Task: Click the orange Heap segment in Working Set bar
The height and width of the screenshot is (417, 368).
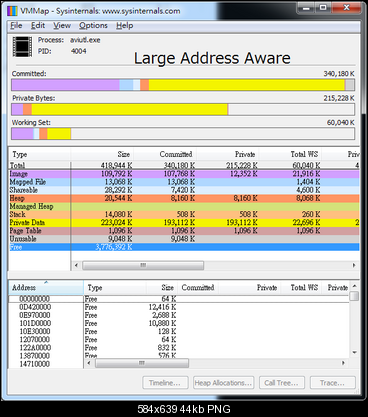Action: pyautogui.click(x=43, y=134)
